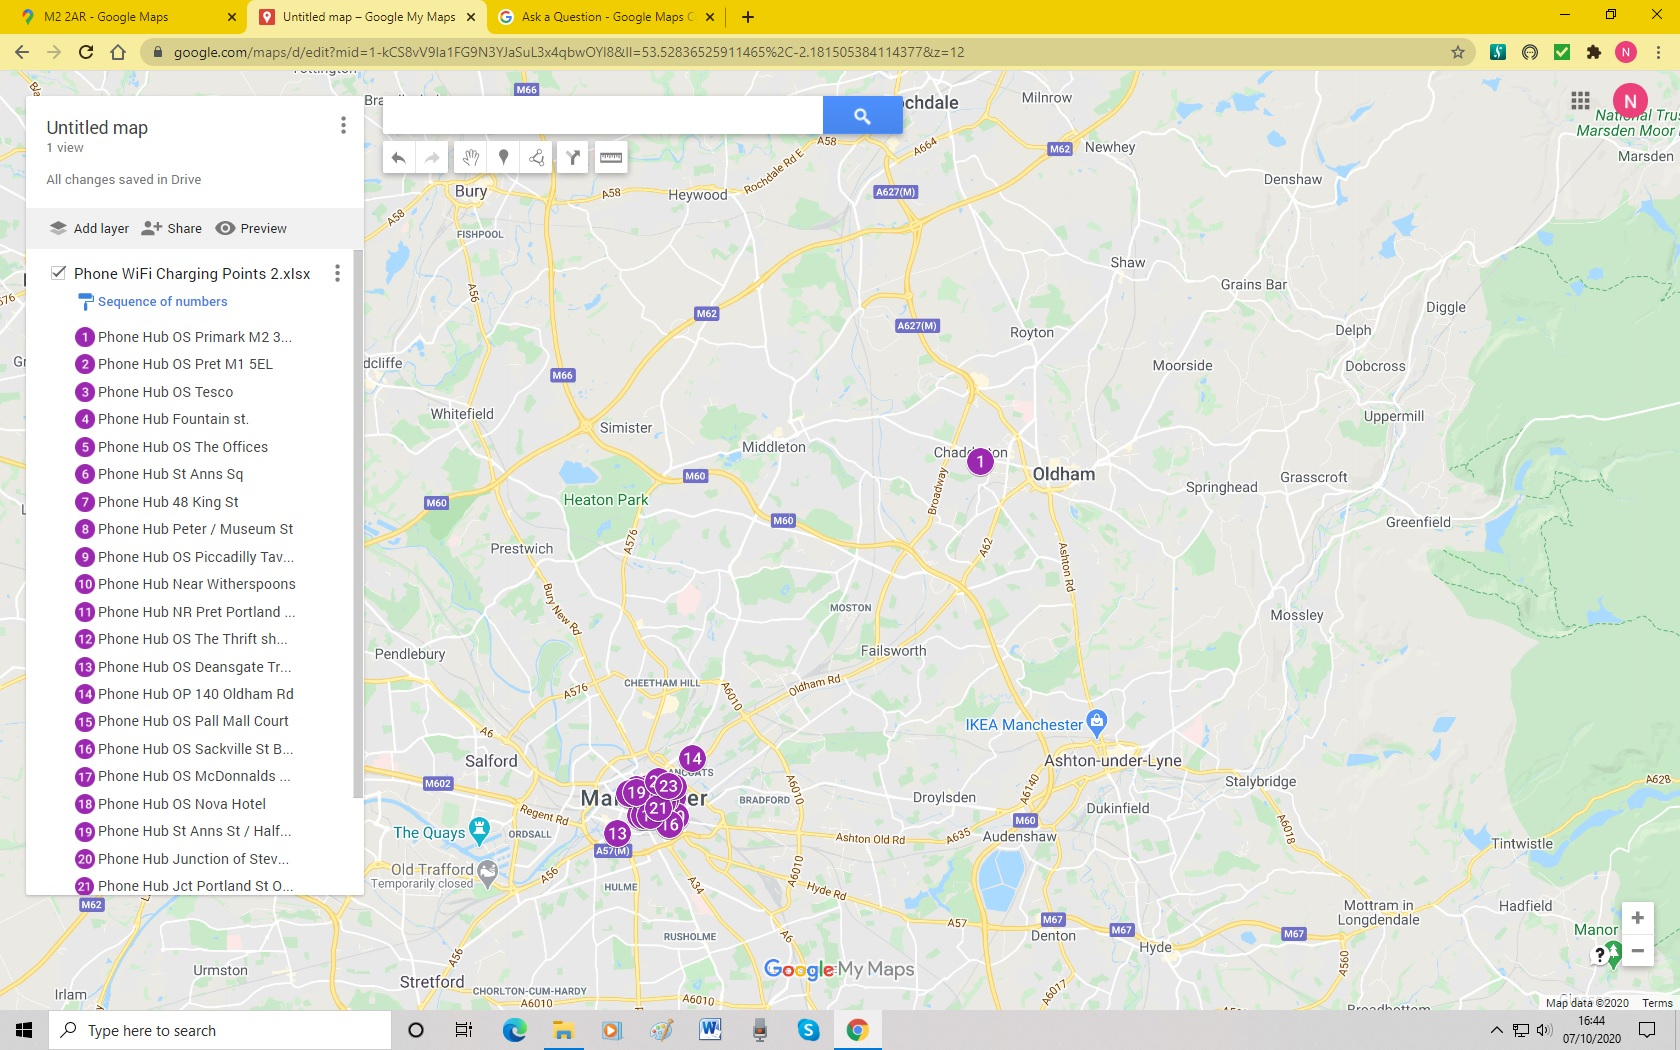Viewport: 1680px width, 1050px height.
Task: Click in the map search input field
Action: pyautogui.click(x=603, y=116)
